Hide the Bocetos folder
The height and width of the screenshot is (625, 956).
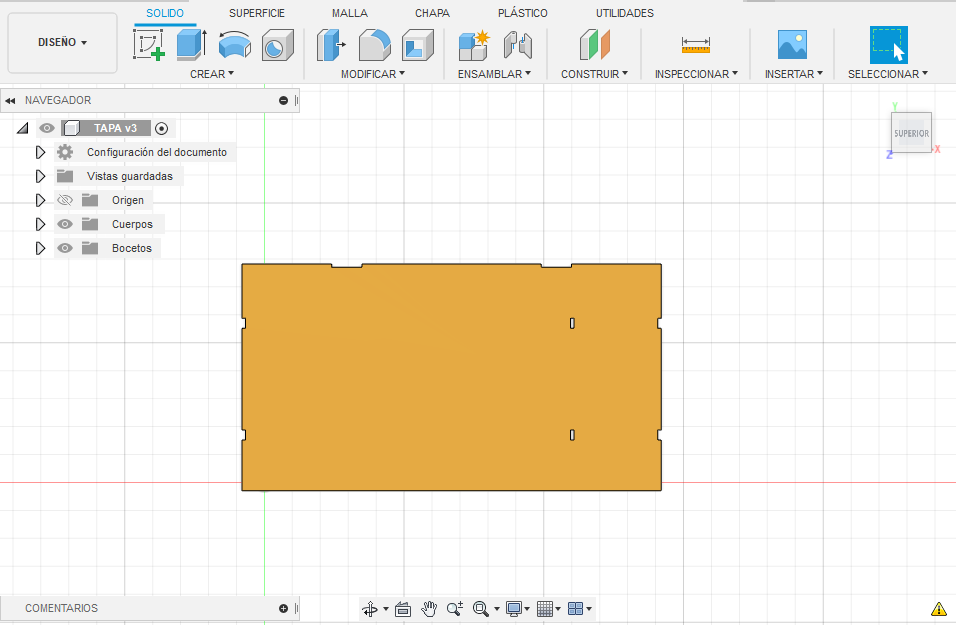point(65,248)
